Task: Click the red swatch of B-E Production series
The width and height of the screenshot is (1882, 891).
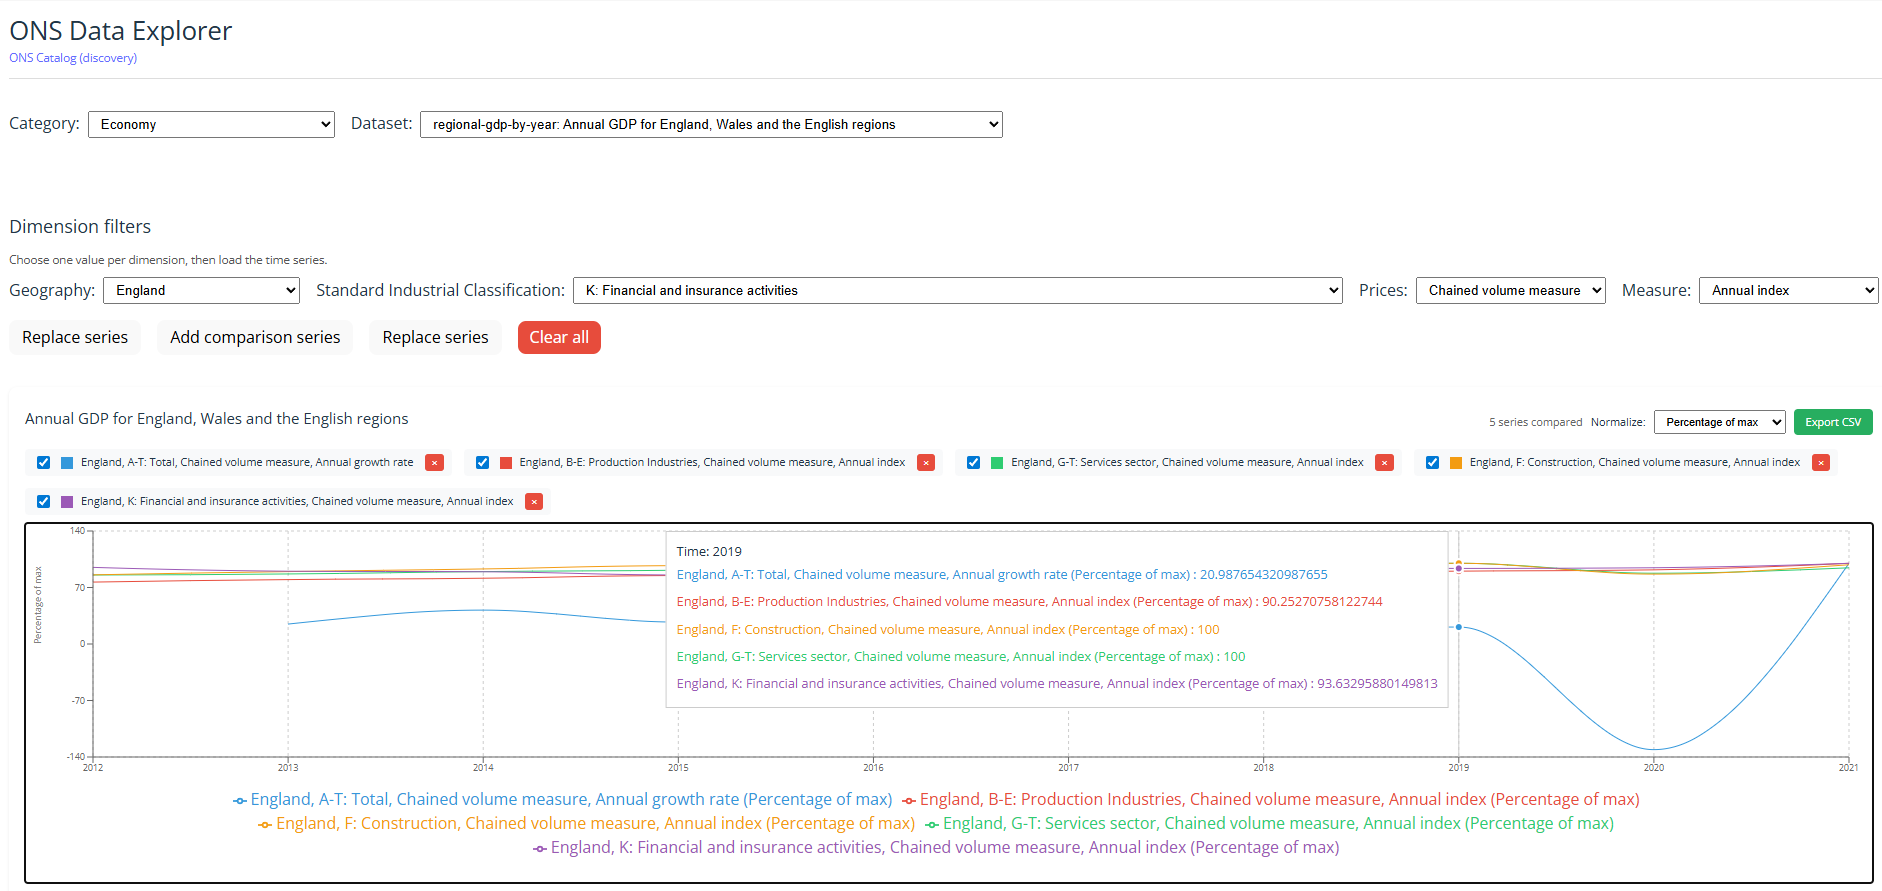Action: (x=506, y=463)
